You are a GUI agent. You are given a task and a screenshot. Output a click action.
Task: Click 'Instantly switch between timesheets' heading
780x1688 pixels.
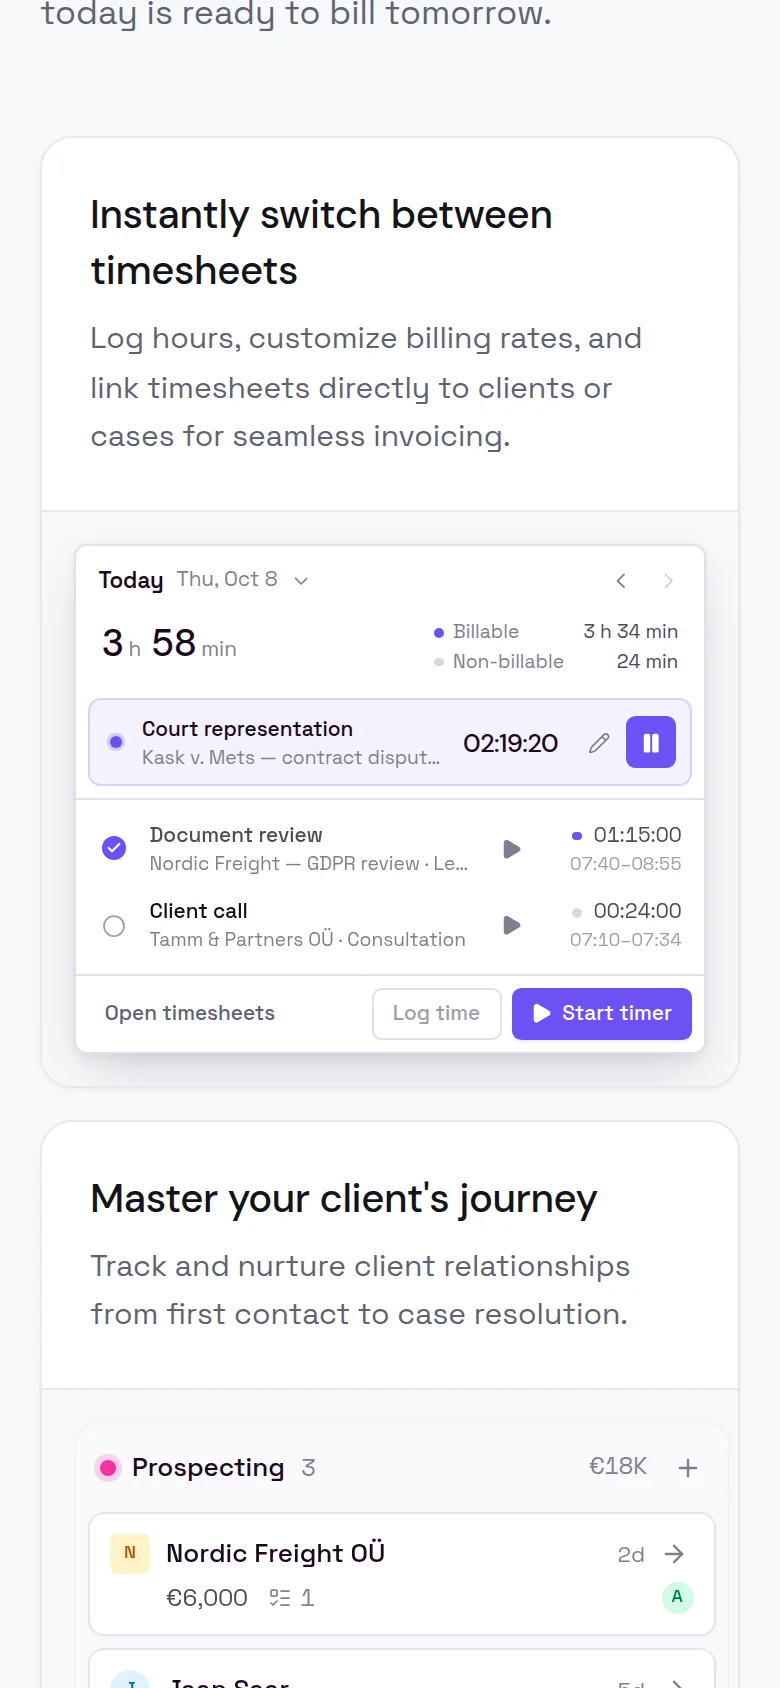[321, 242]
